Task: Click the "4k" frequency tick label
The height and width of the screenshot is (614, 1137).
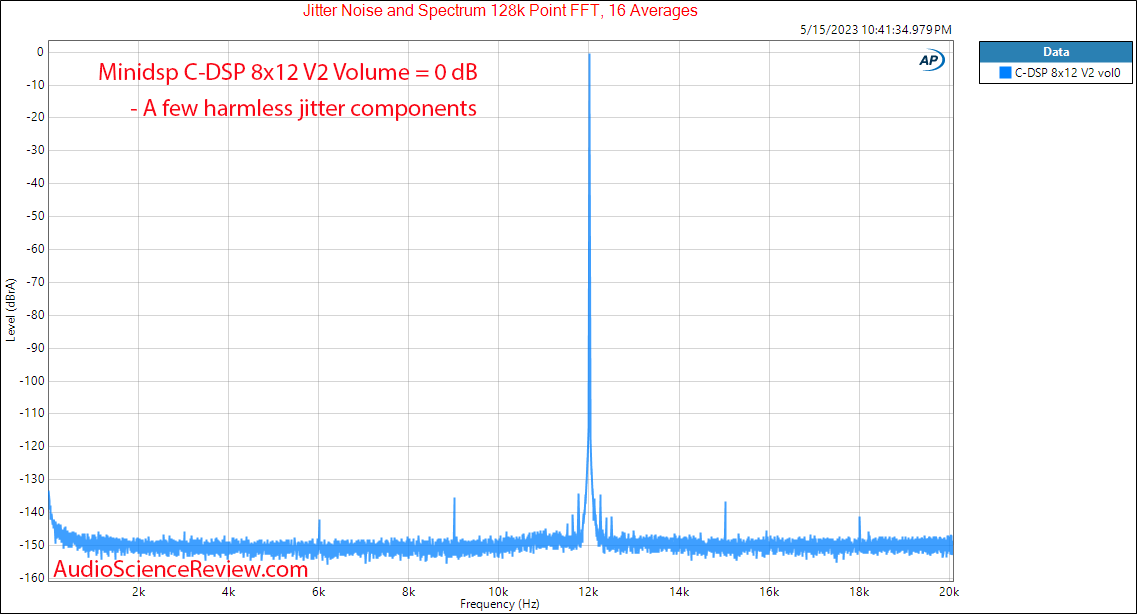Action: (228, 592)
